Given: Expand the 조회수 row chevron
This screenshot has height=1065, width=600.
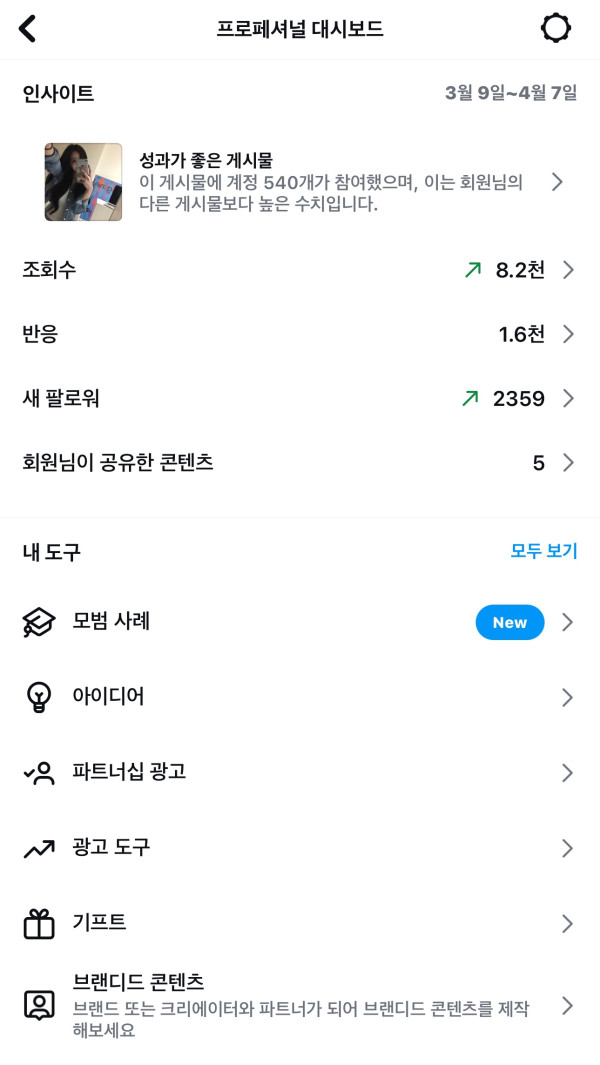Looking at the screenshot, I should click(x=568, y=270).
